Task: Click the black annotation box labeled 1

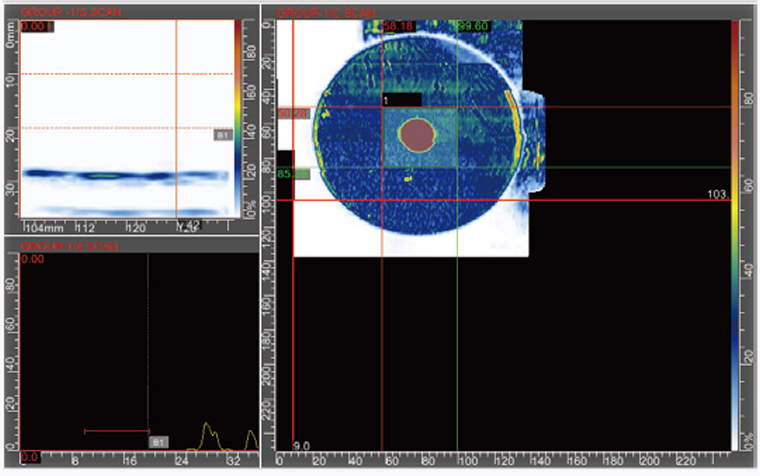Action: (402, 100)
